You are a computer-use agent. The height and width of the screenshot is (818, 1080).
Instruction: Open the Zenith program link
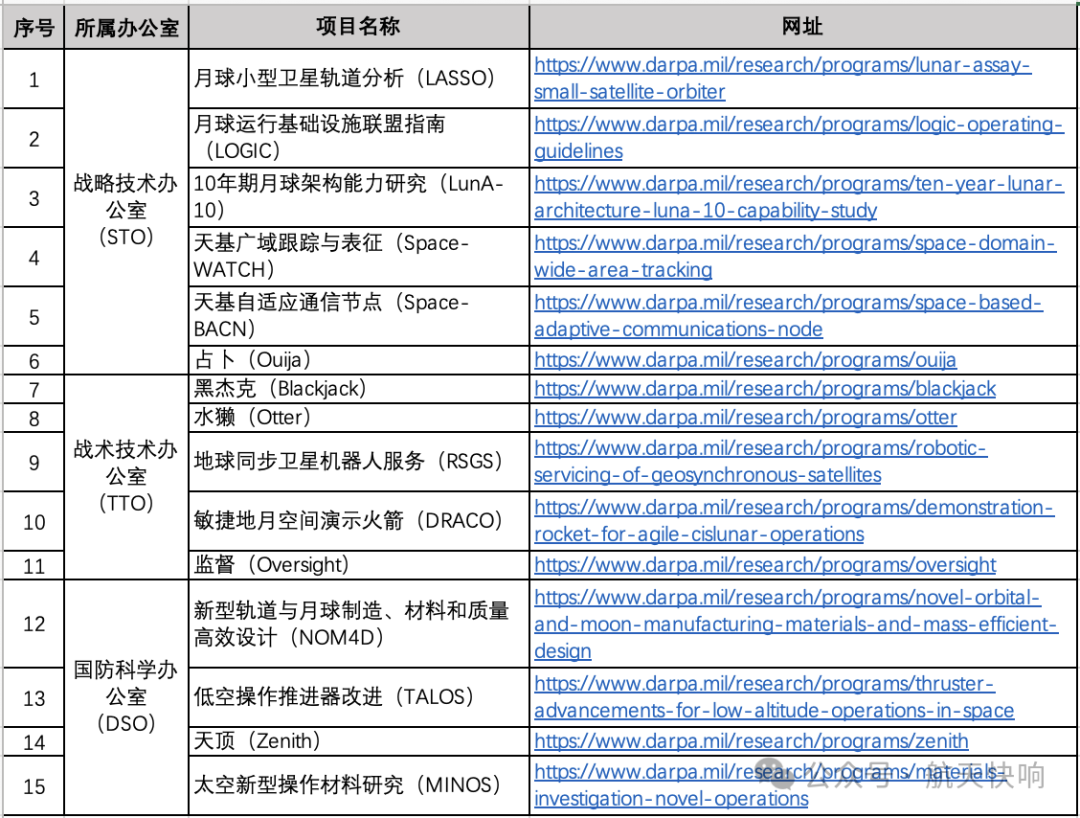coord(751,741)
